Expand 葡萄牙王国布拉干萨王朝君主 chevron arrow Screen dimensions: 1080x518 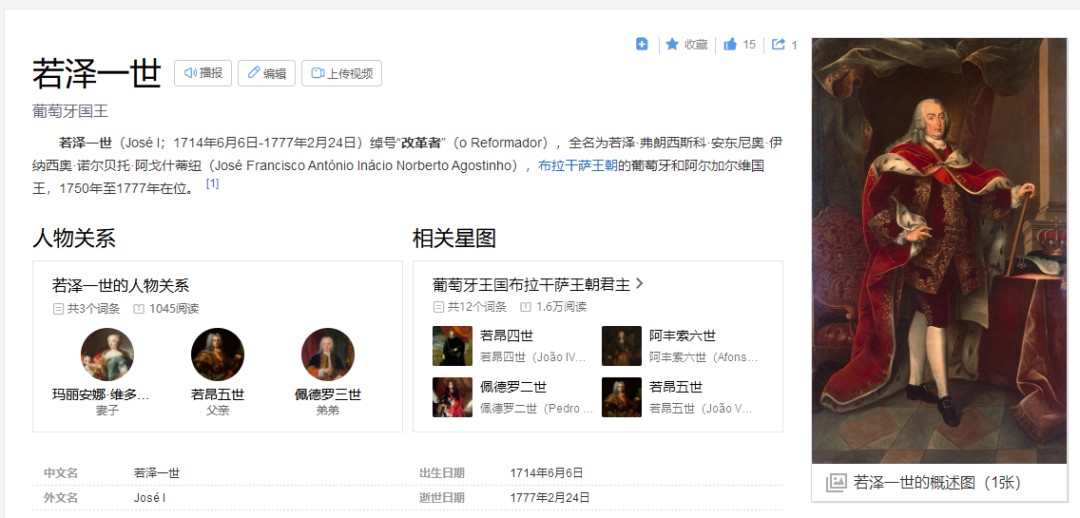pyautogui.click(x=639, y=284)
